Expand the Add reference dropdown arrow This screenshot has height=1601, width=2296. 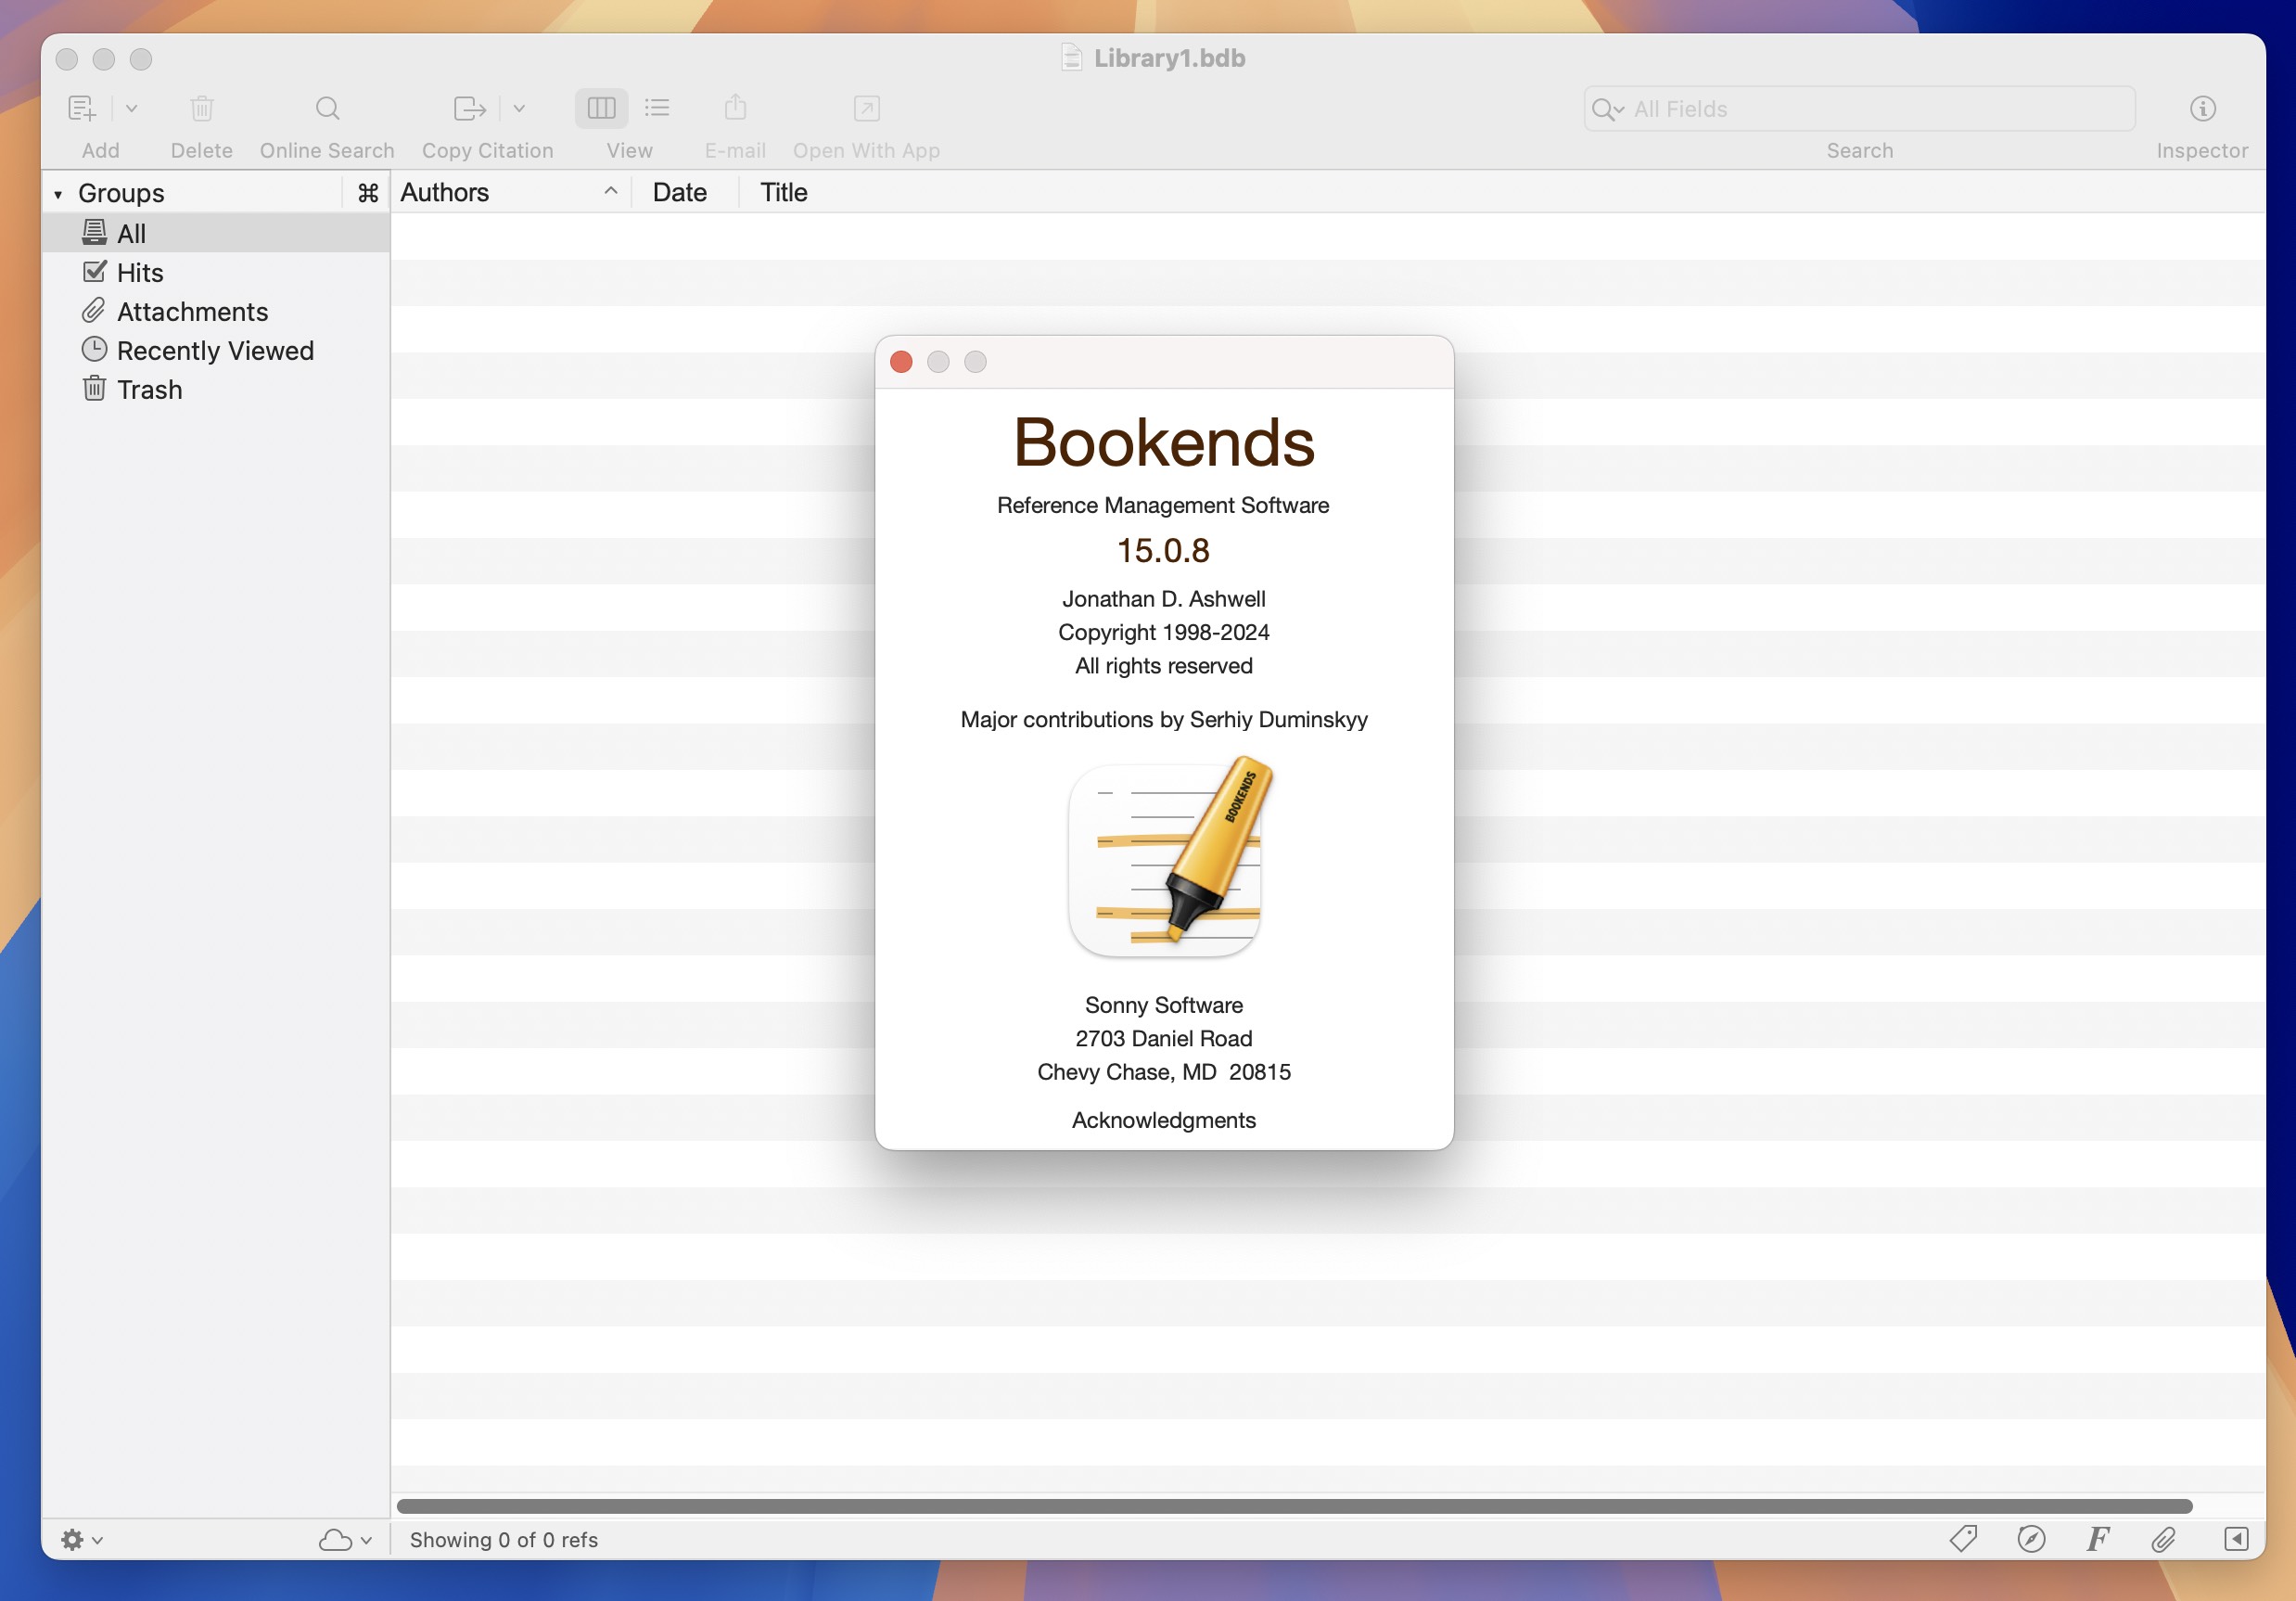point(133,109)
